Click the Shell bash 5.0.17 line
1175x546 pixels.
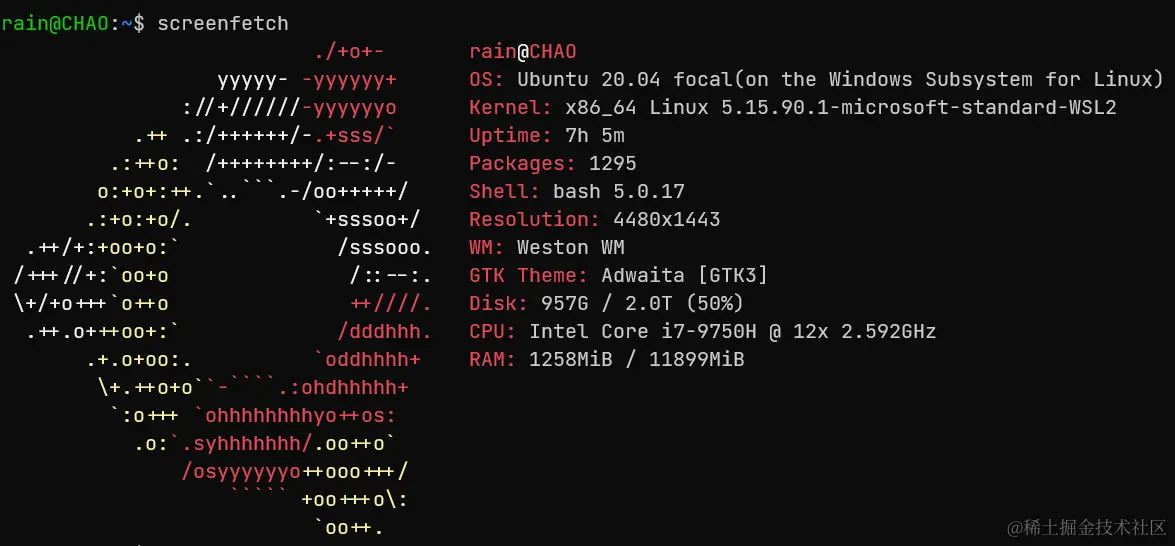[577, 192]
